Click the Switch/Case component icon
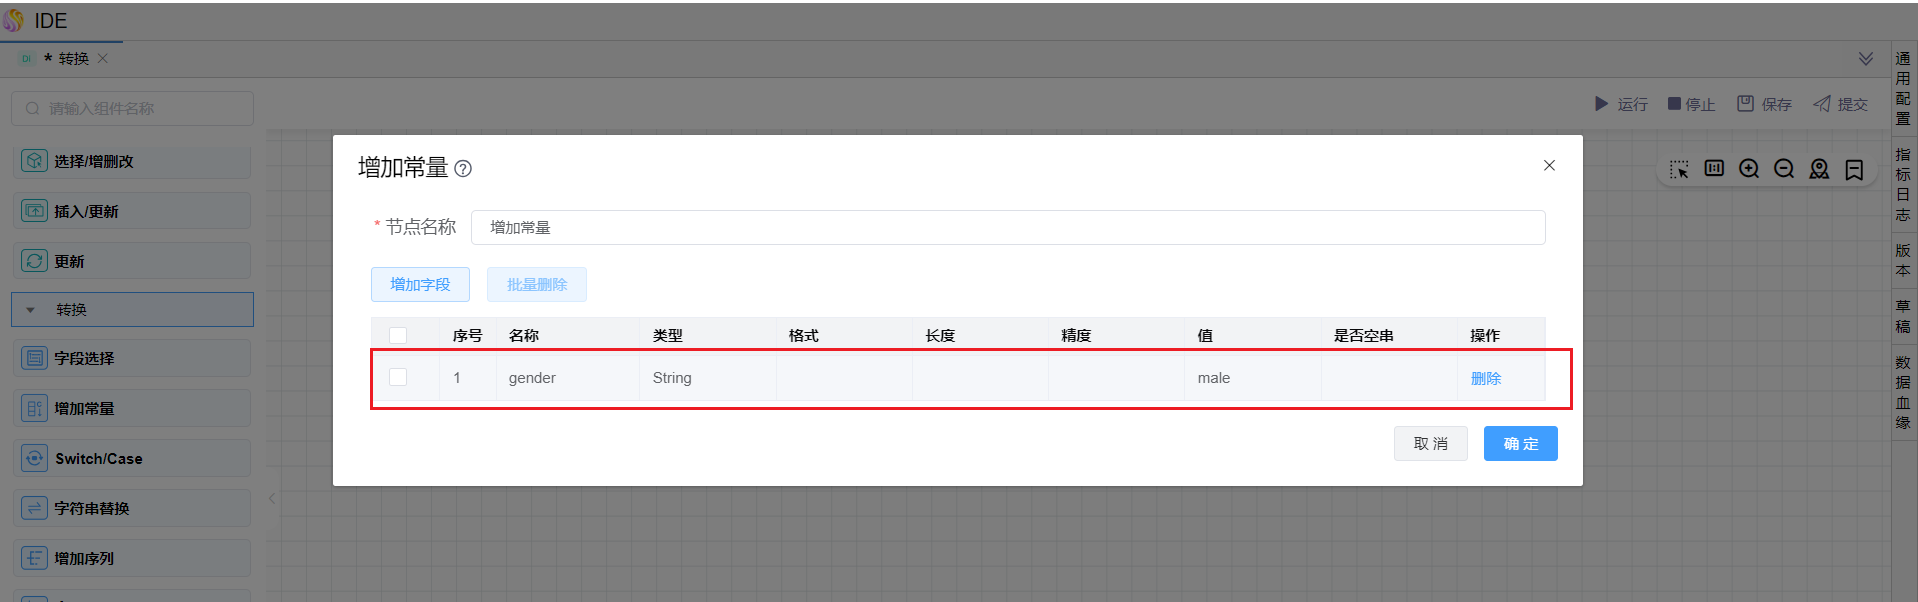The image size is (1918, 602). (35, 458)
